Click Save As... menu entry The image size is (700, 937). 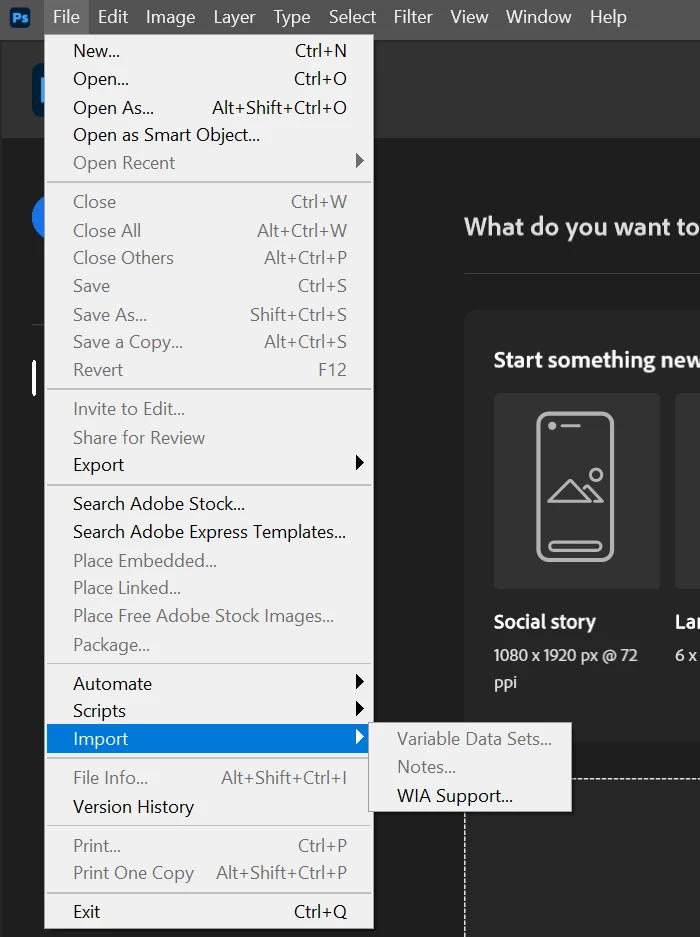coord(209,314)
